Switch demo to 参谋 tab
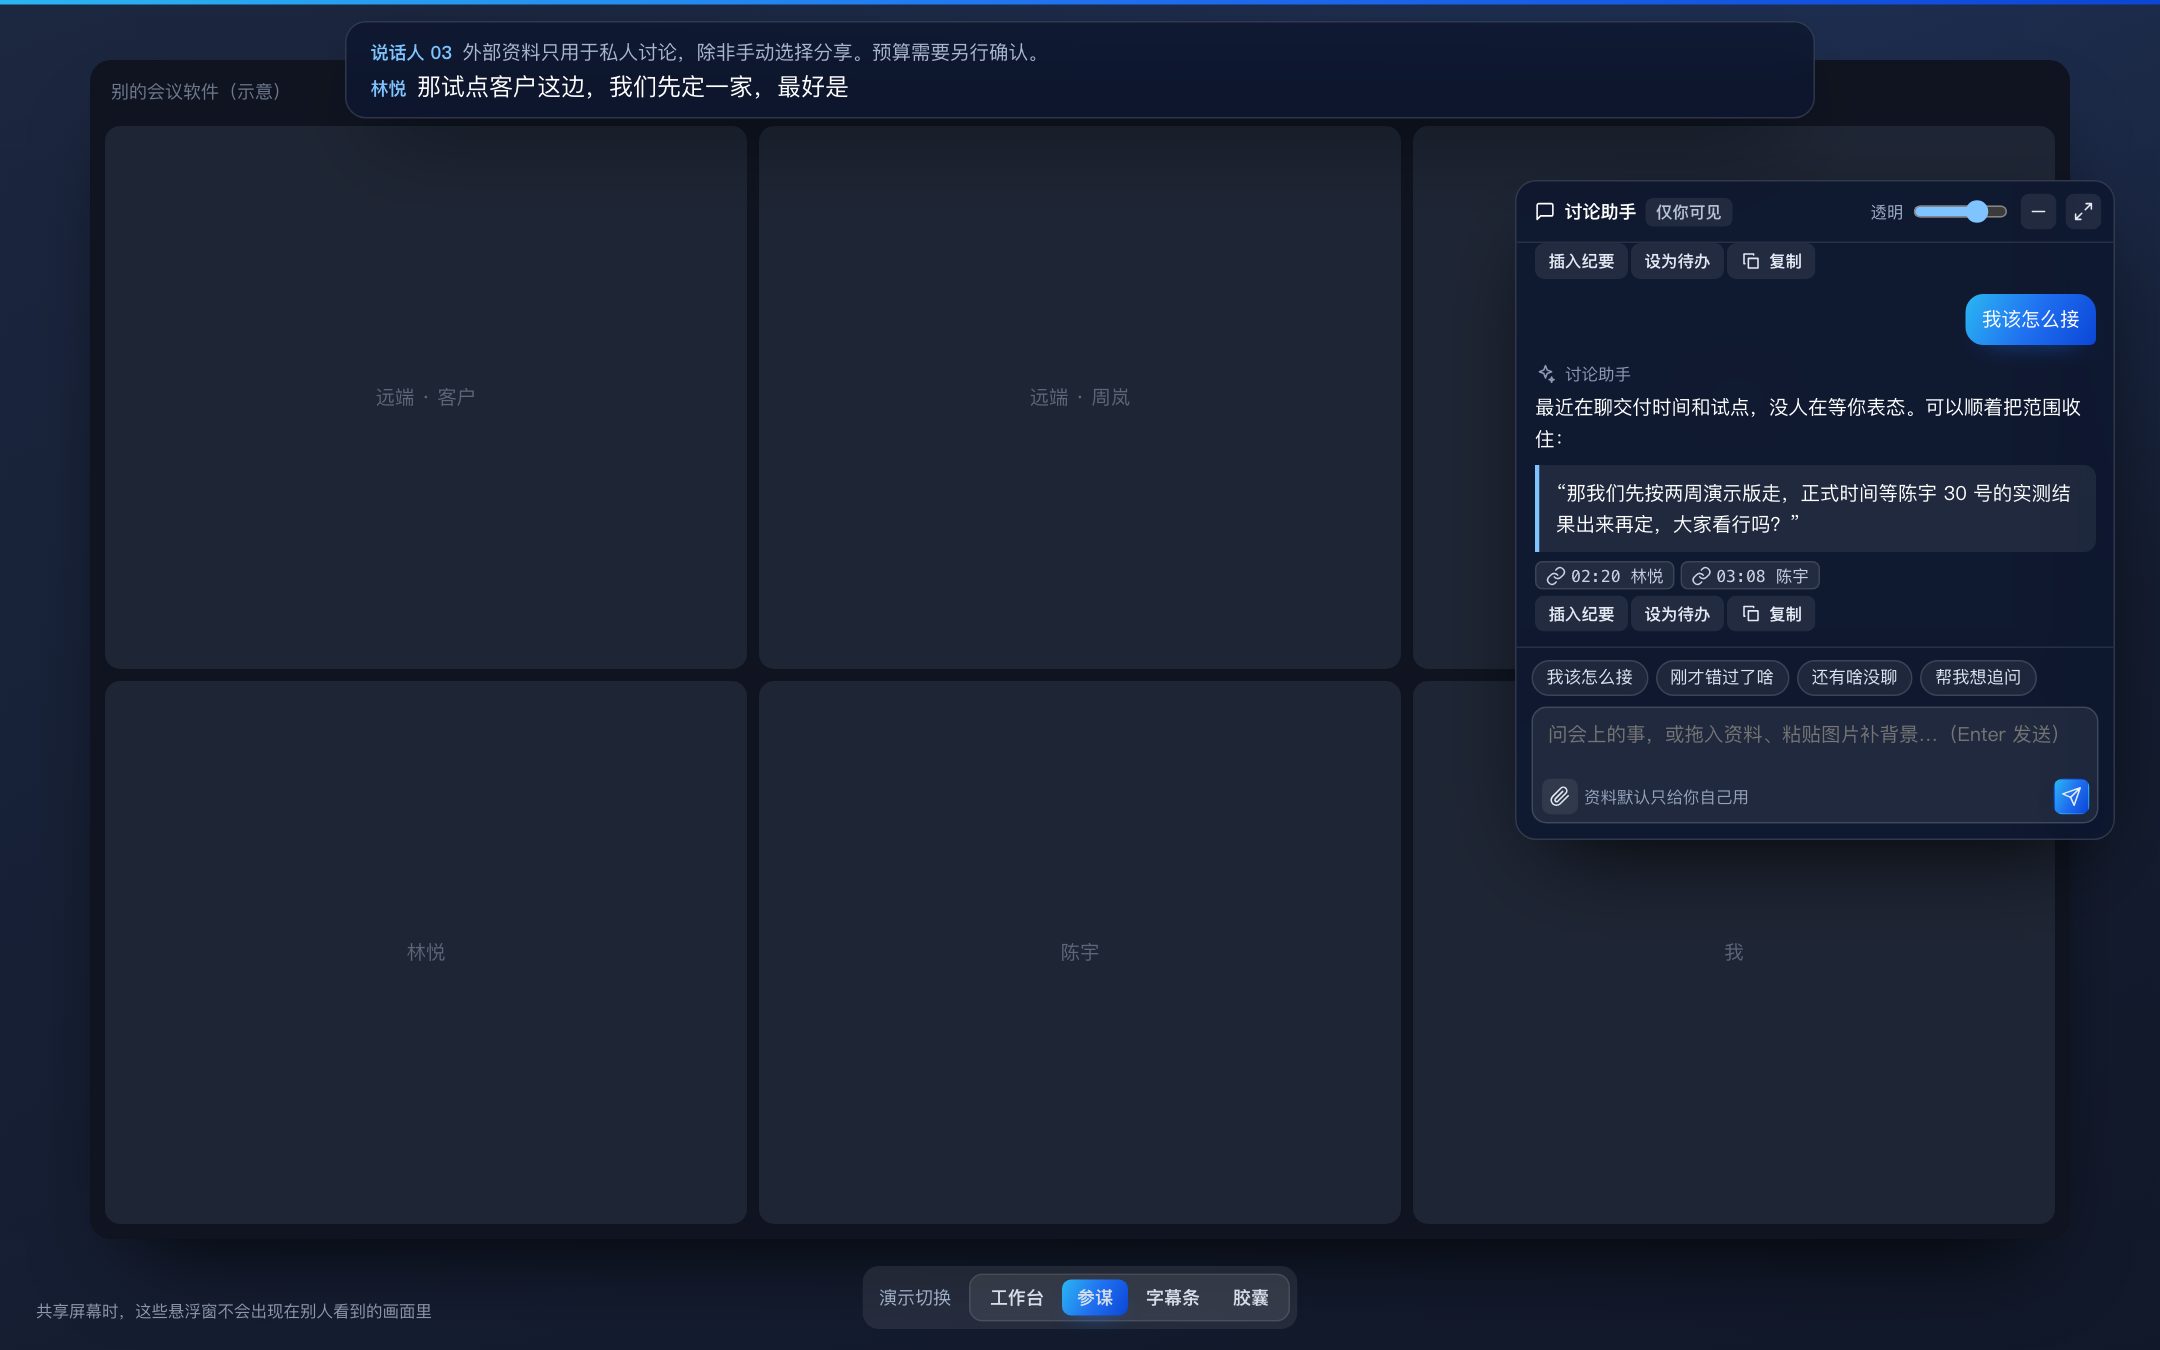Image resolution: width=2160 pixels, height=1350 pixels. pos(1095,1297)
